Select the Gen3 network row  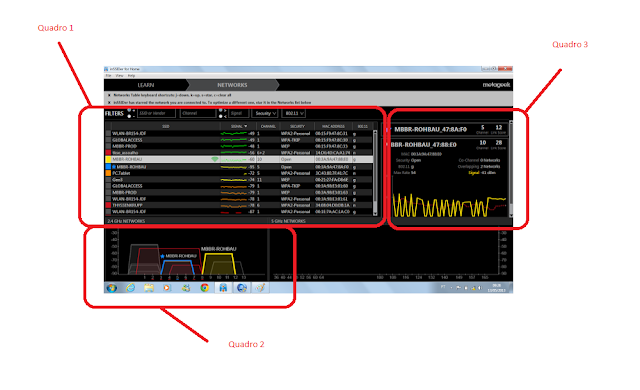pyautogui.click(x=239, y=179)
